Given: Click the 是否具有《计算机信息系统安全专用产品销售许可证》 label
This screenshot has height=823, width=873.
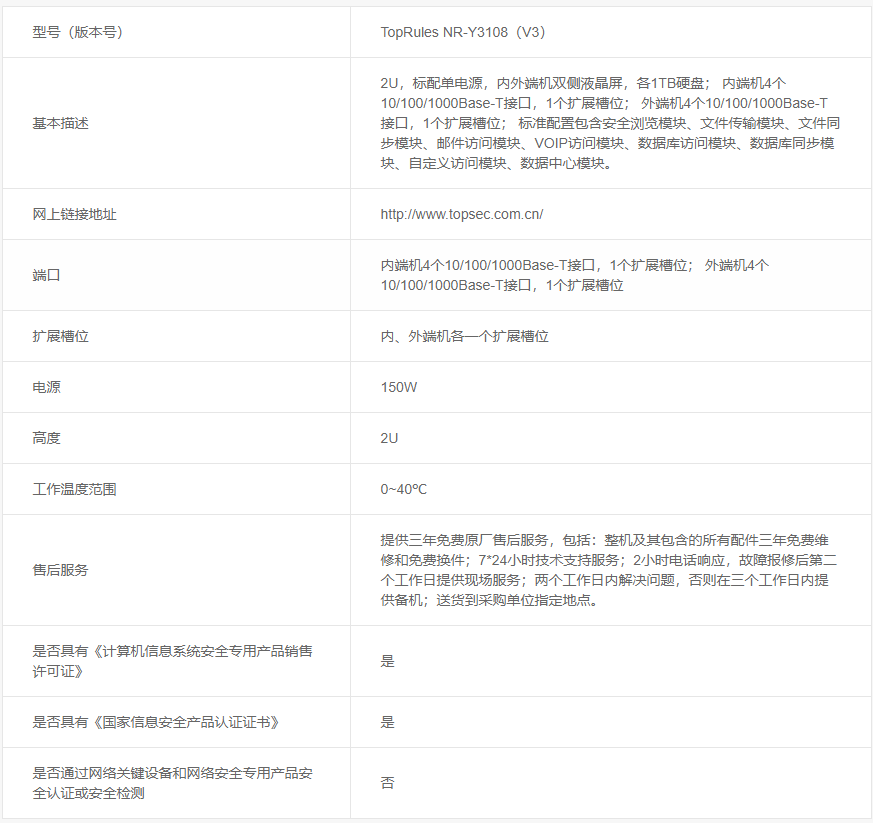Looking at the screenshot, I should 173,661.
